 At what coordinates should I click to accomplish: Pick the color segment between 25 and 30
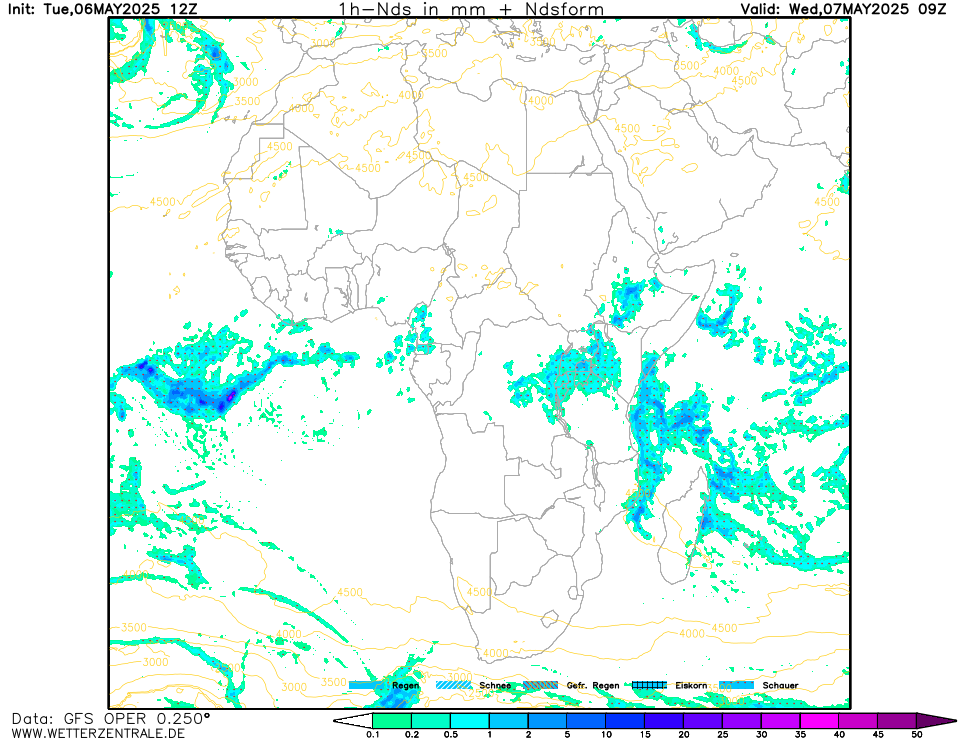[741, 721]
